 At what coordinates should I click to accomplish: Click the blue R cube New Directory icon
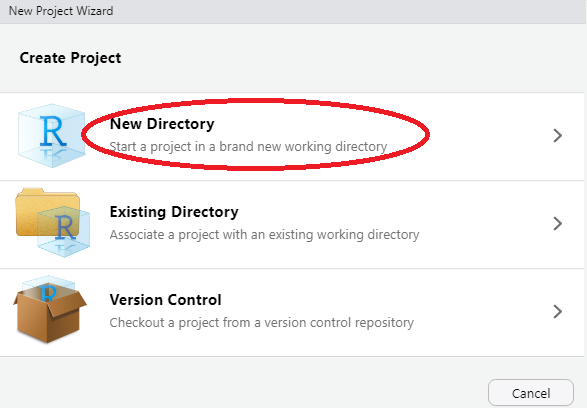pyautogui.click(x=52, y=136)
